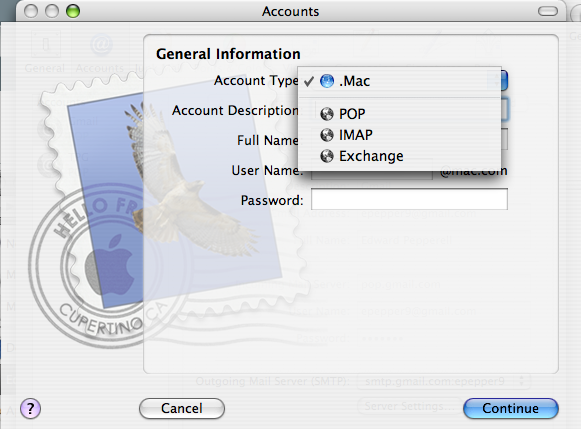
Task: Click the blue .Mac globe icon
Action: (327, 81)
